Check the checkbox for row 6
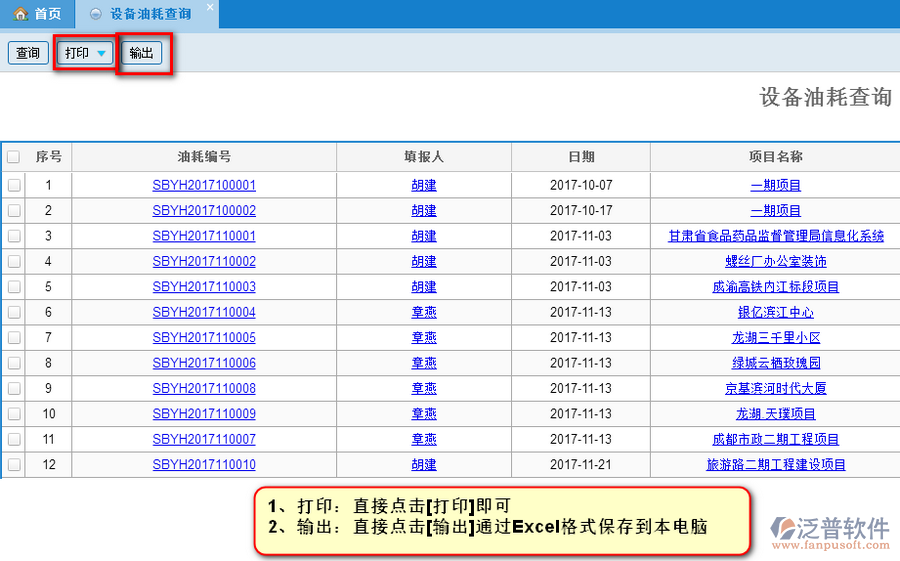Image resolution: width=900 pixels, height=561 pixels. point(14,312)
